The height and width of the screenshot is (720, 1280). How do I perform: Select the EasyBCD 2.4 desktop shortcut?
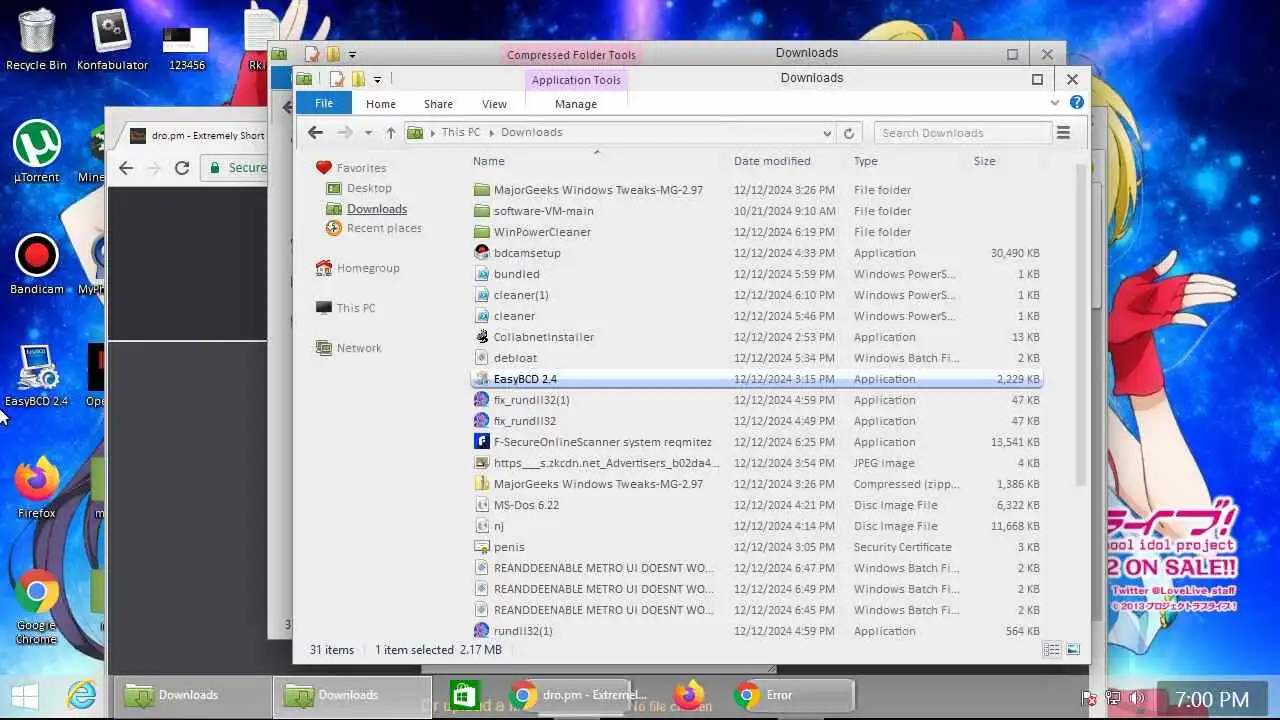tap(37, 377)
